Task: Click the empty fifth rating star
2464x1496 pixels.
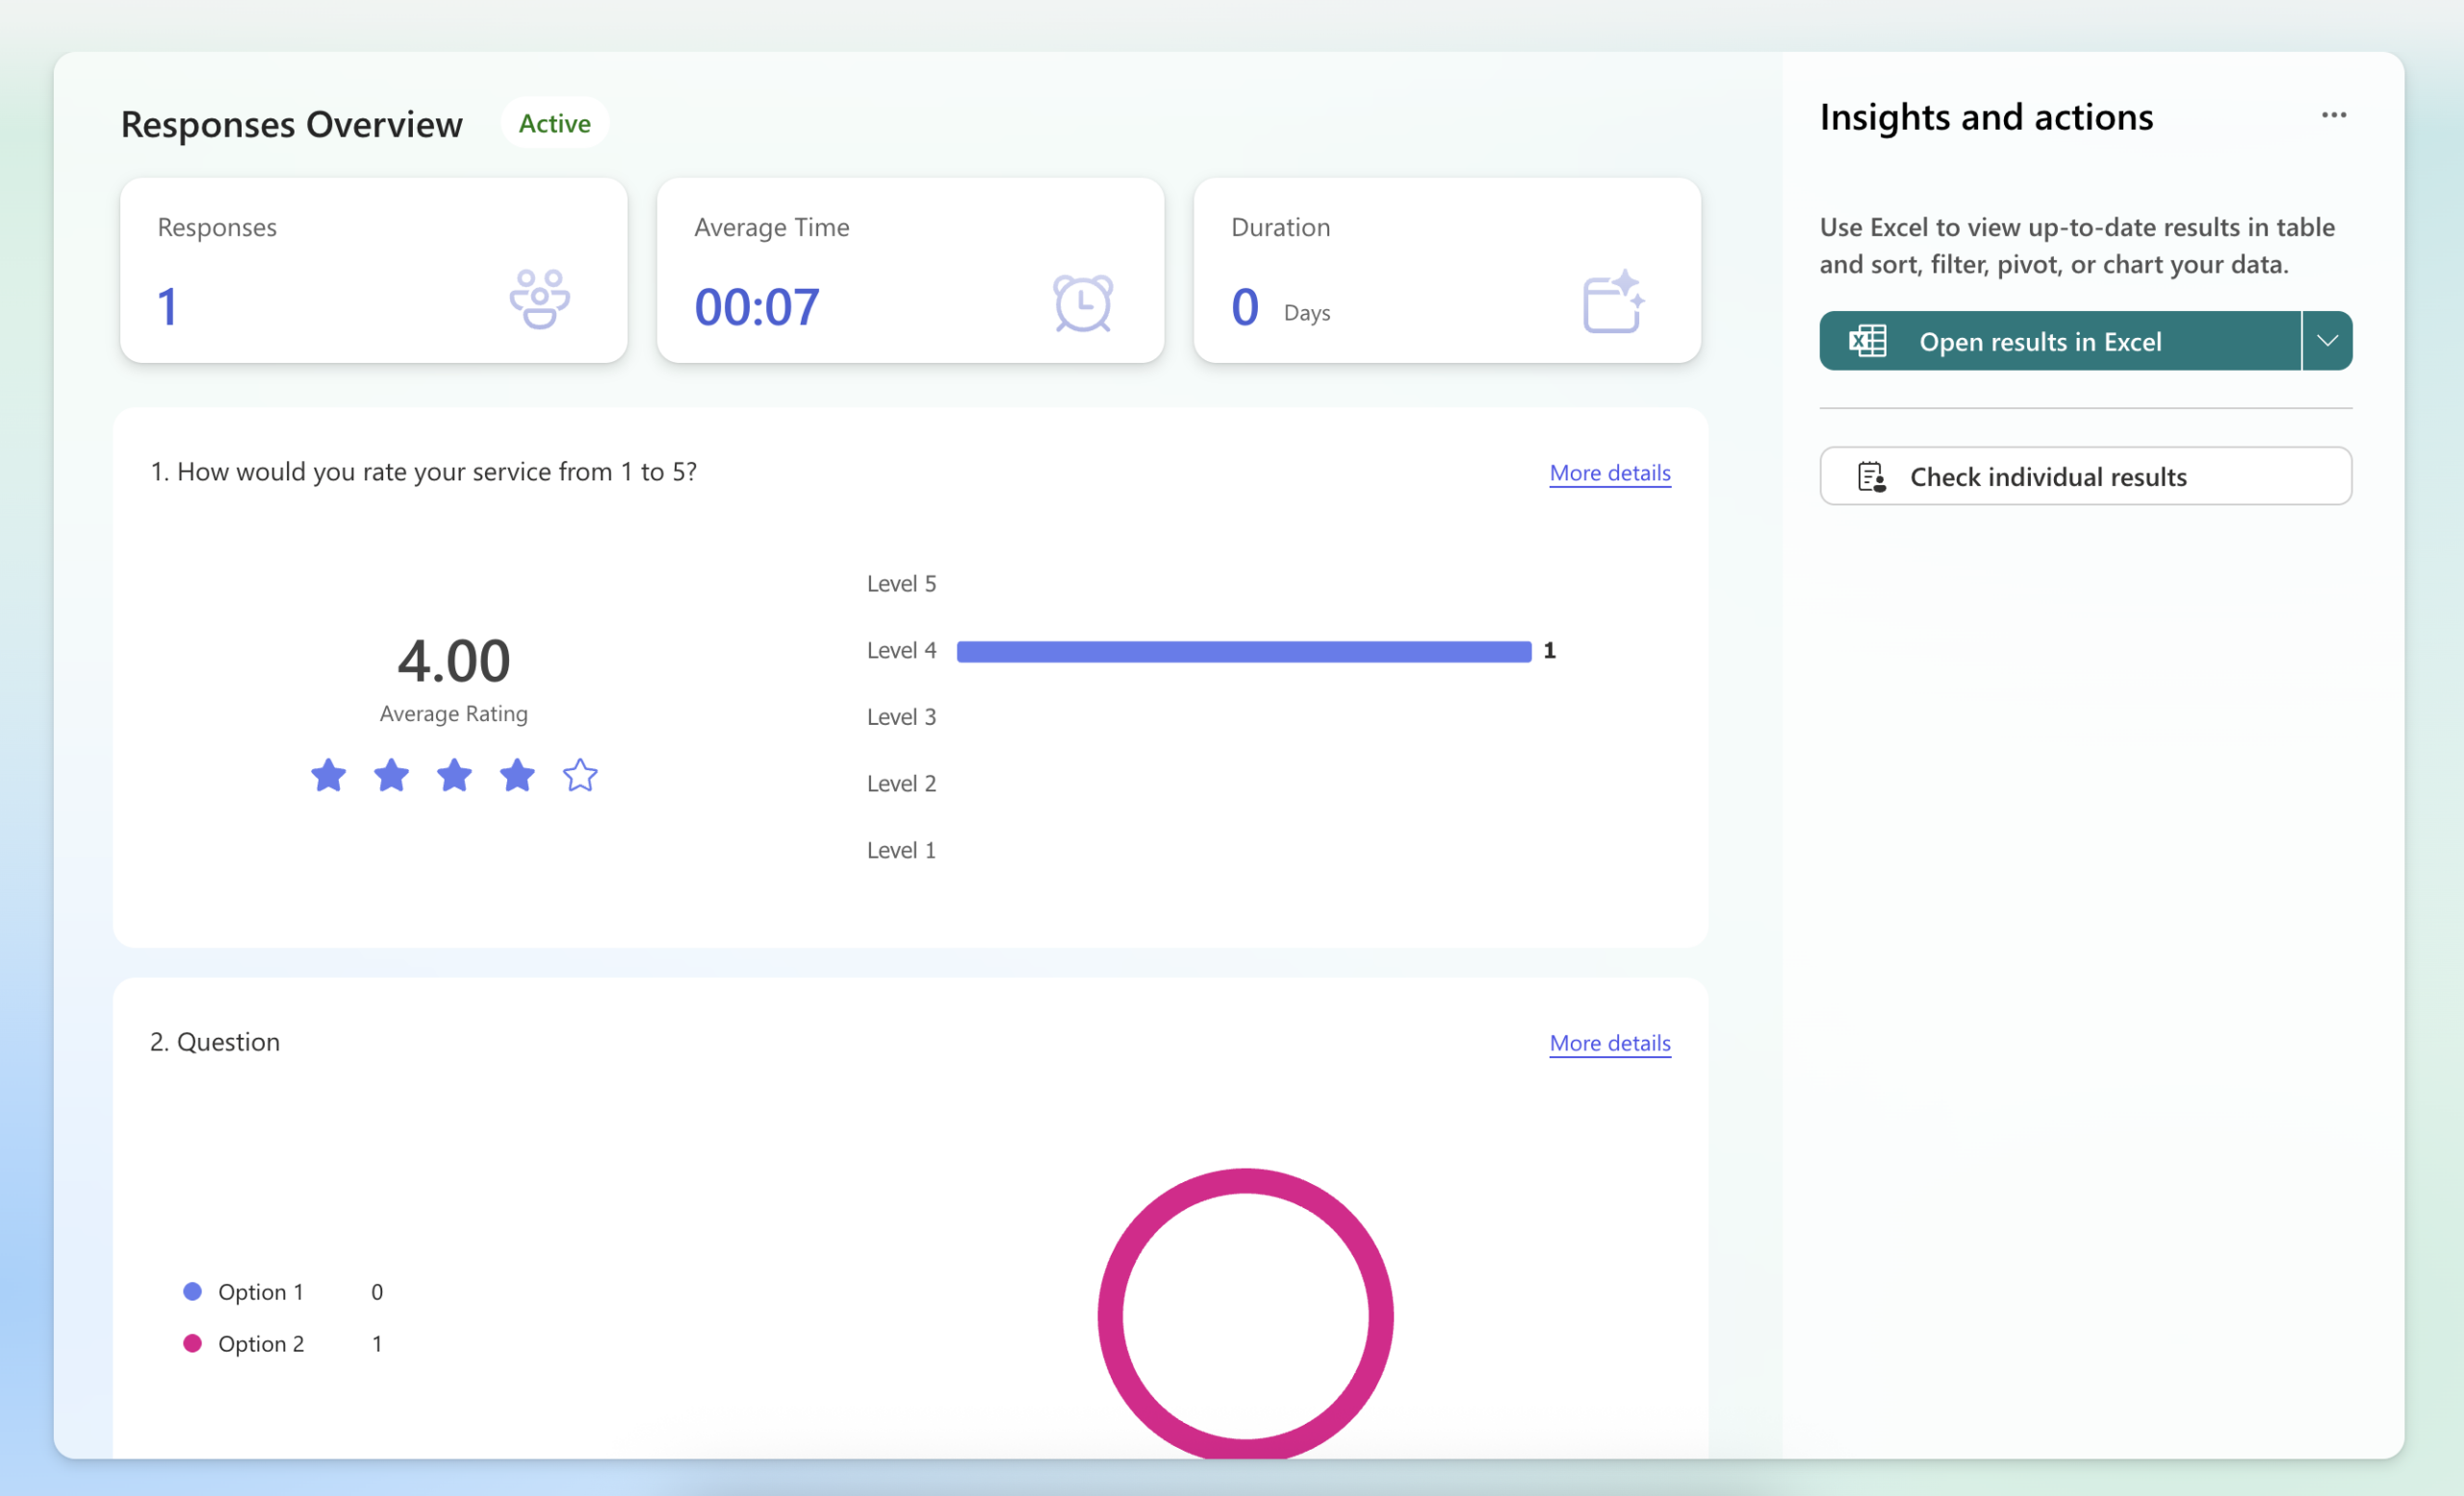Action: [580, 775]
